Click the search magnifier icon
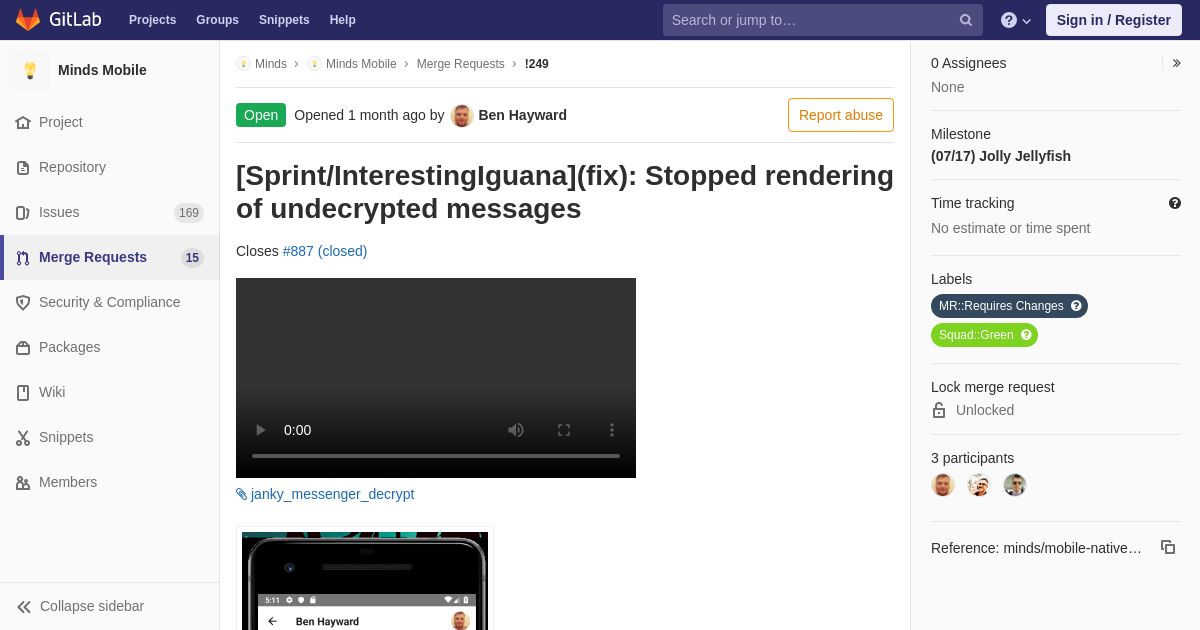The height and width of the screenshot is (630, 1200). pos(966,20)
